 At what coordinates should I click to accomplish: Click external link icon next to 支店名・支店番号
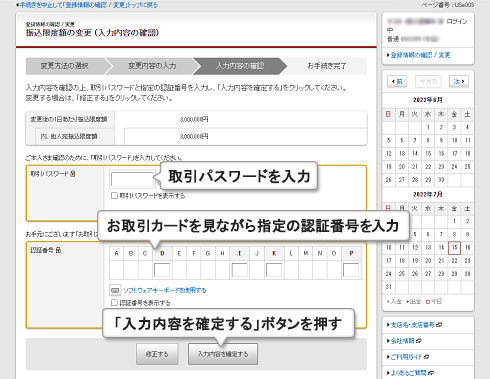[439, 325]
